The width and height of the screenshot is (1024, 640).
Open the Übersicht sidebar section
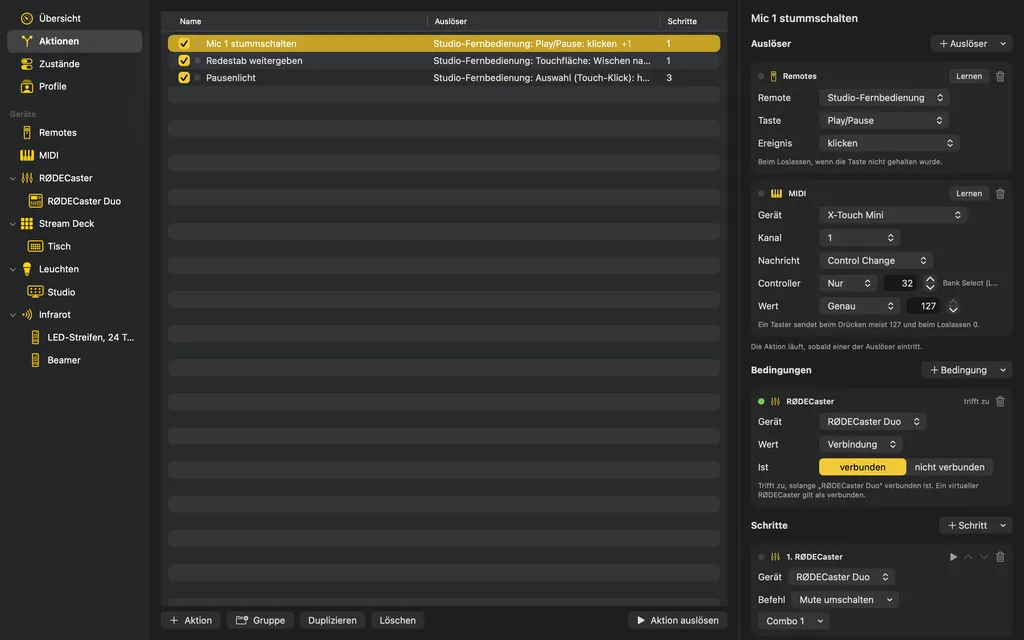pyautogui.click(x=74, y=18)
